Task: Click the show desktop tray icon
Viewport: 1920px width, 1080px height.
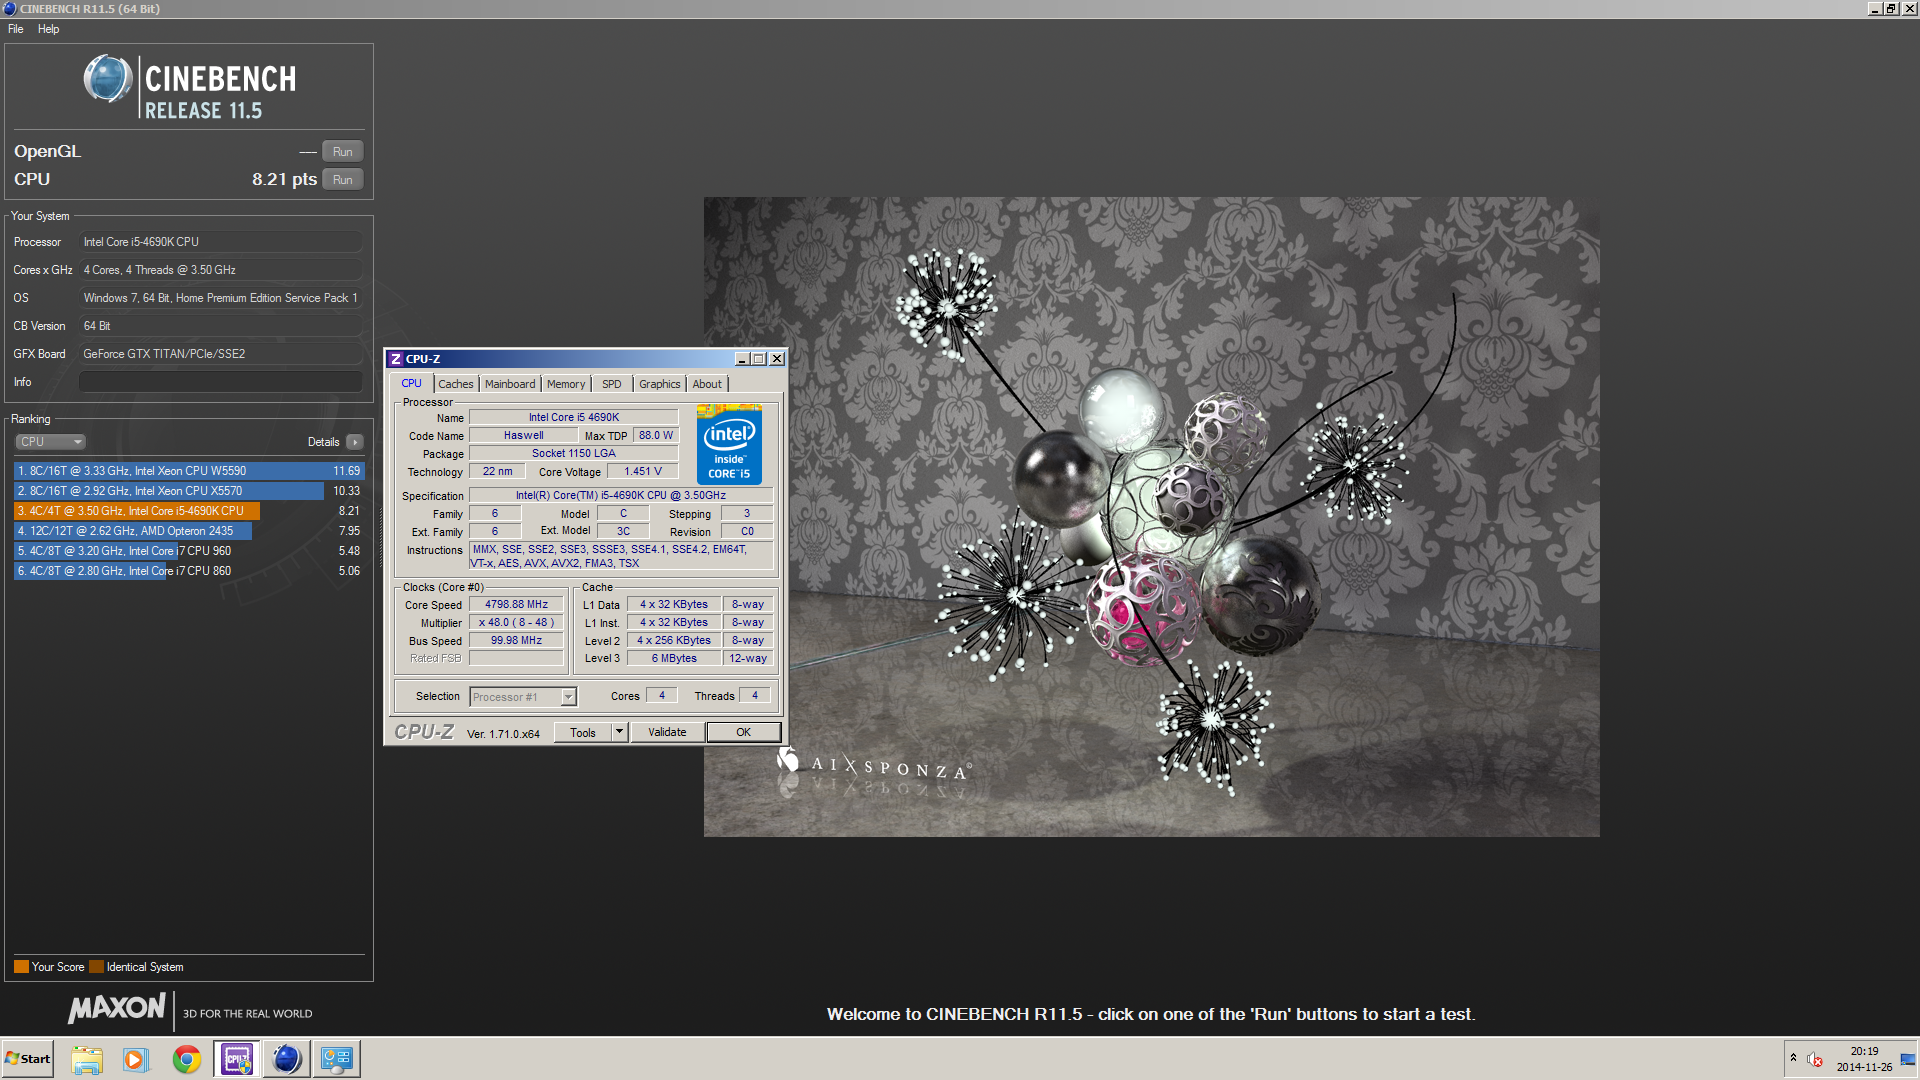Action: pyautogui.click(x=1908, y=1059)
